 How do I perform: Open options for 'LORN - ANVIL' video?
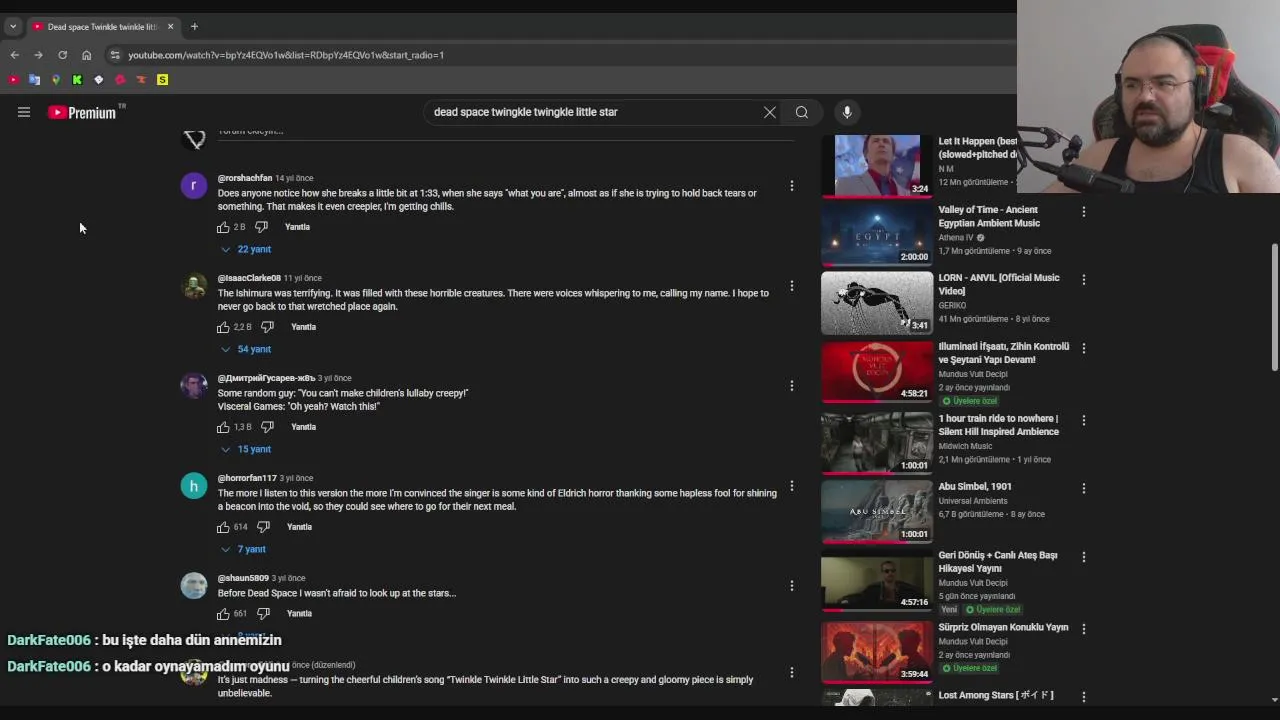click(1083, 280)
